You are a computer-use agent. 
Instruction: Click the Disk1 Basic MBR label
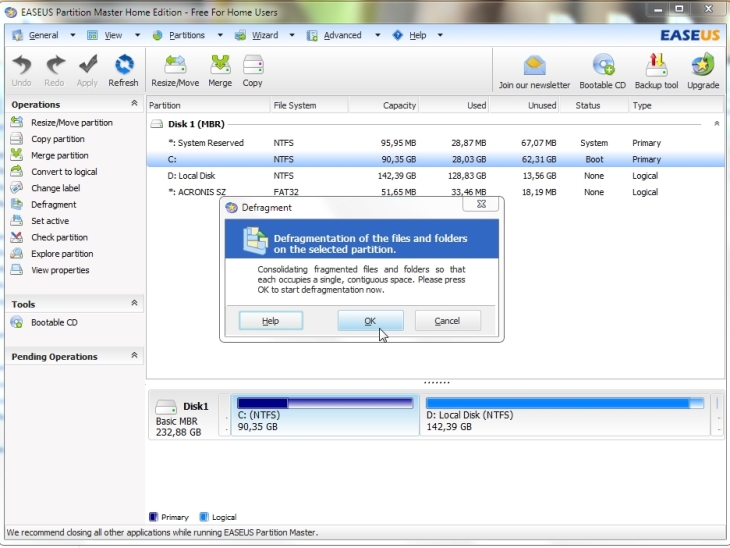tap(183, 415)
